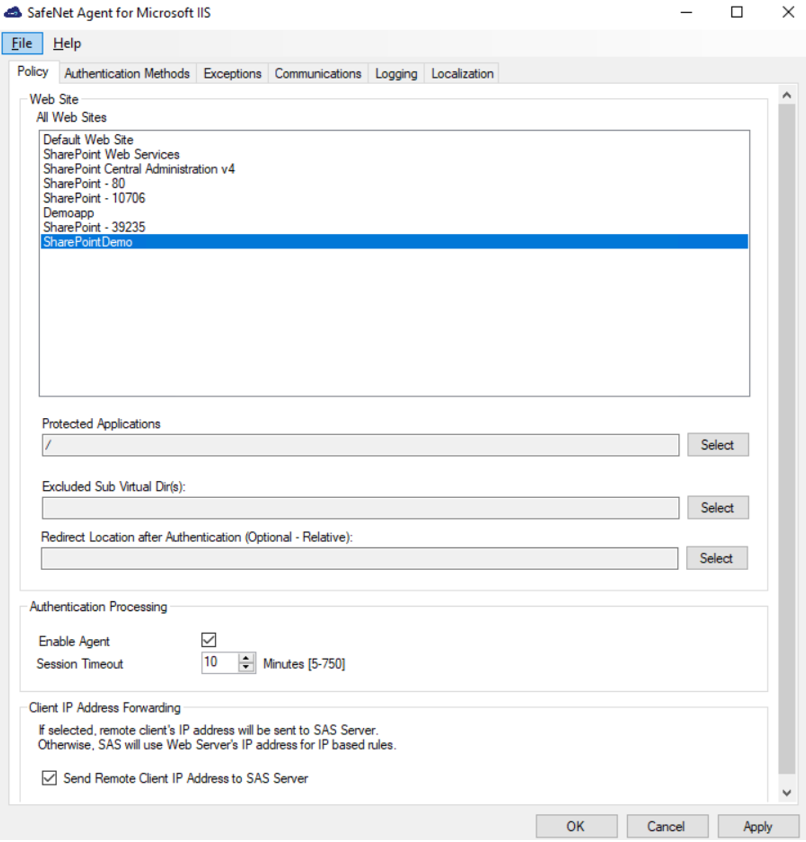Choose SharePoint Central Administration v4 site
806x842 pixels.
click(x=139, y=169)
